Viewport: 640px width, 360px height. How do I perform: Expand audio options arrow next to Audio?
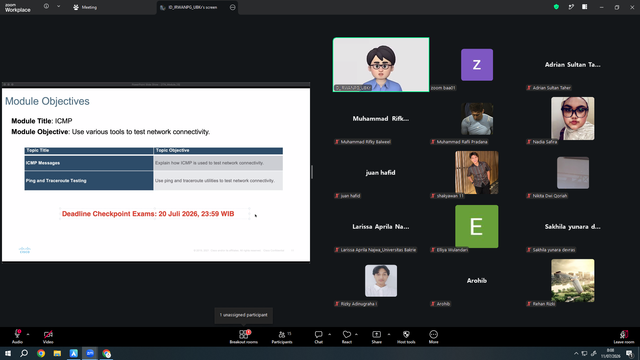click(28, 334)
